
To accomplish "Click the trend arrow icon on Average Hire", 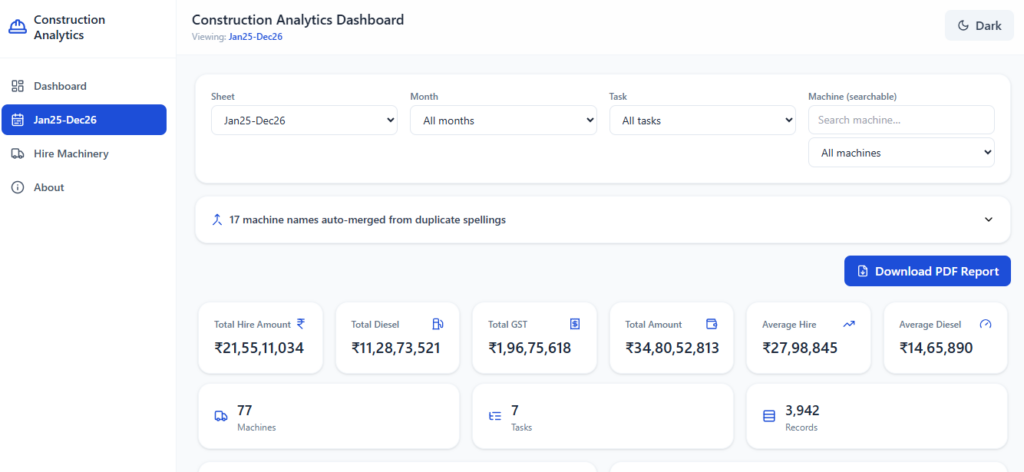I will pyautogui.click(x=849, y=324).
